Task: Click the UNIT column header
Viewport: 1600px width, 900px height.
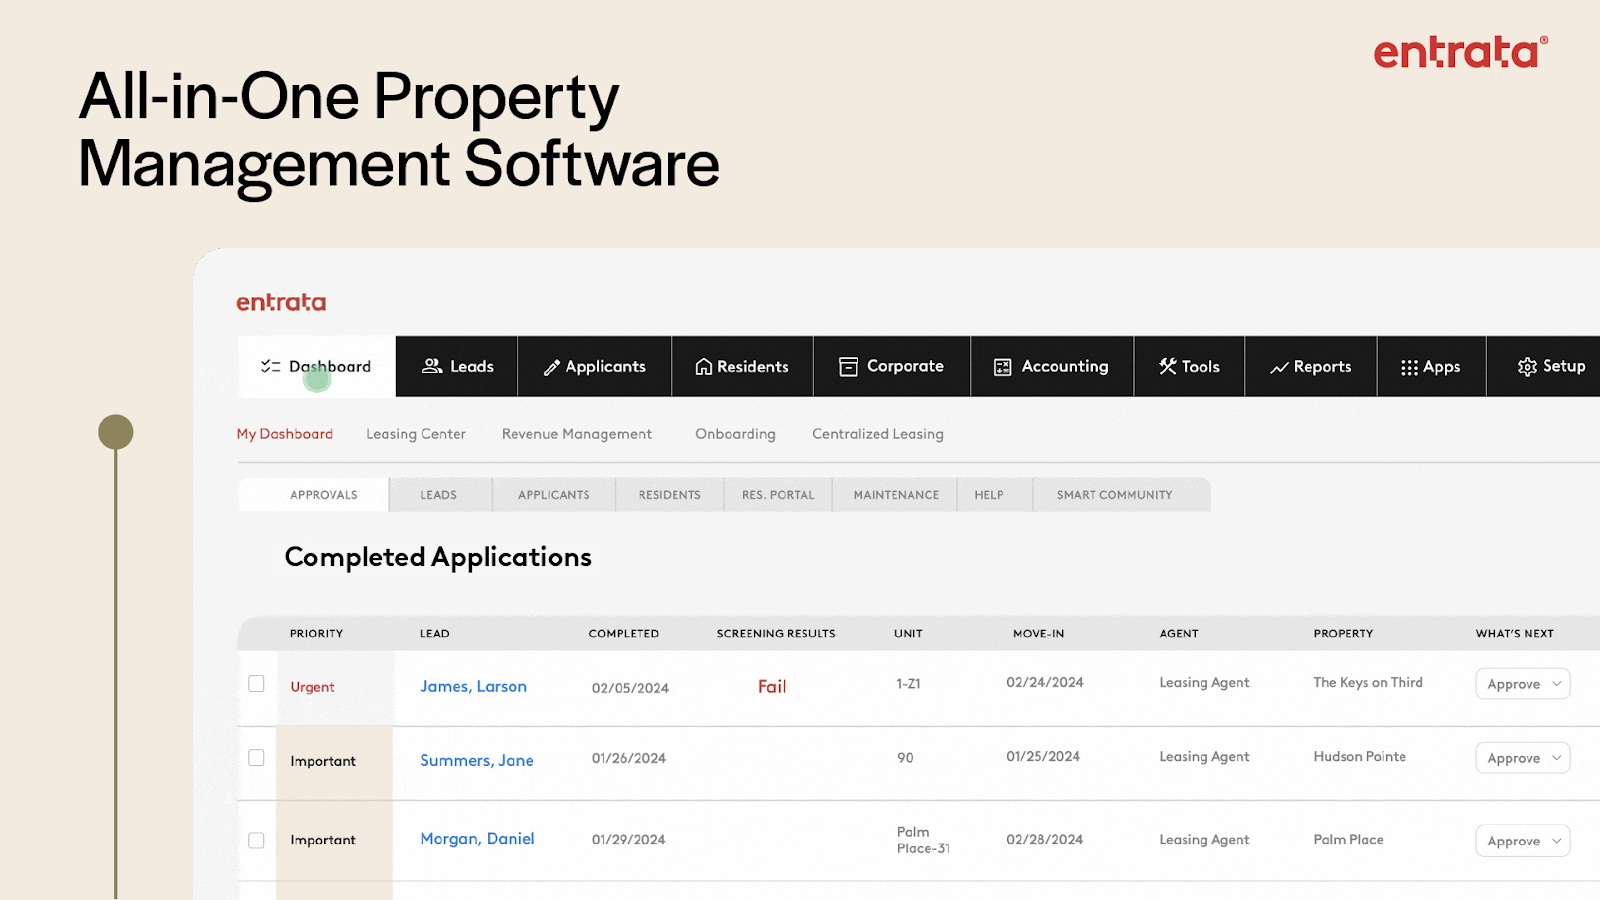Action: point(908,633)
